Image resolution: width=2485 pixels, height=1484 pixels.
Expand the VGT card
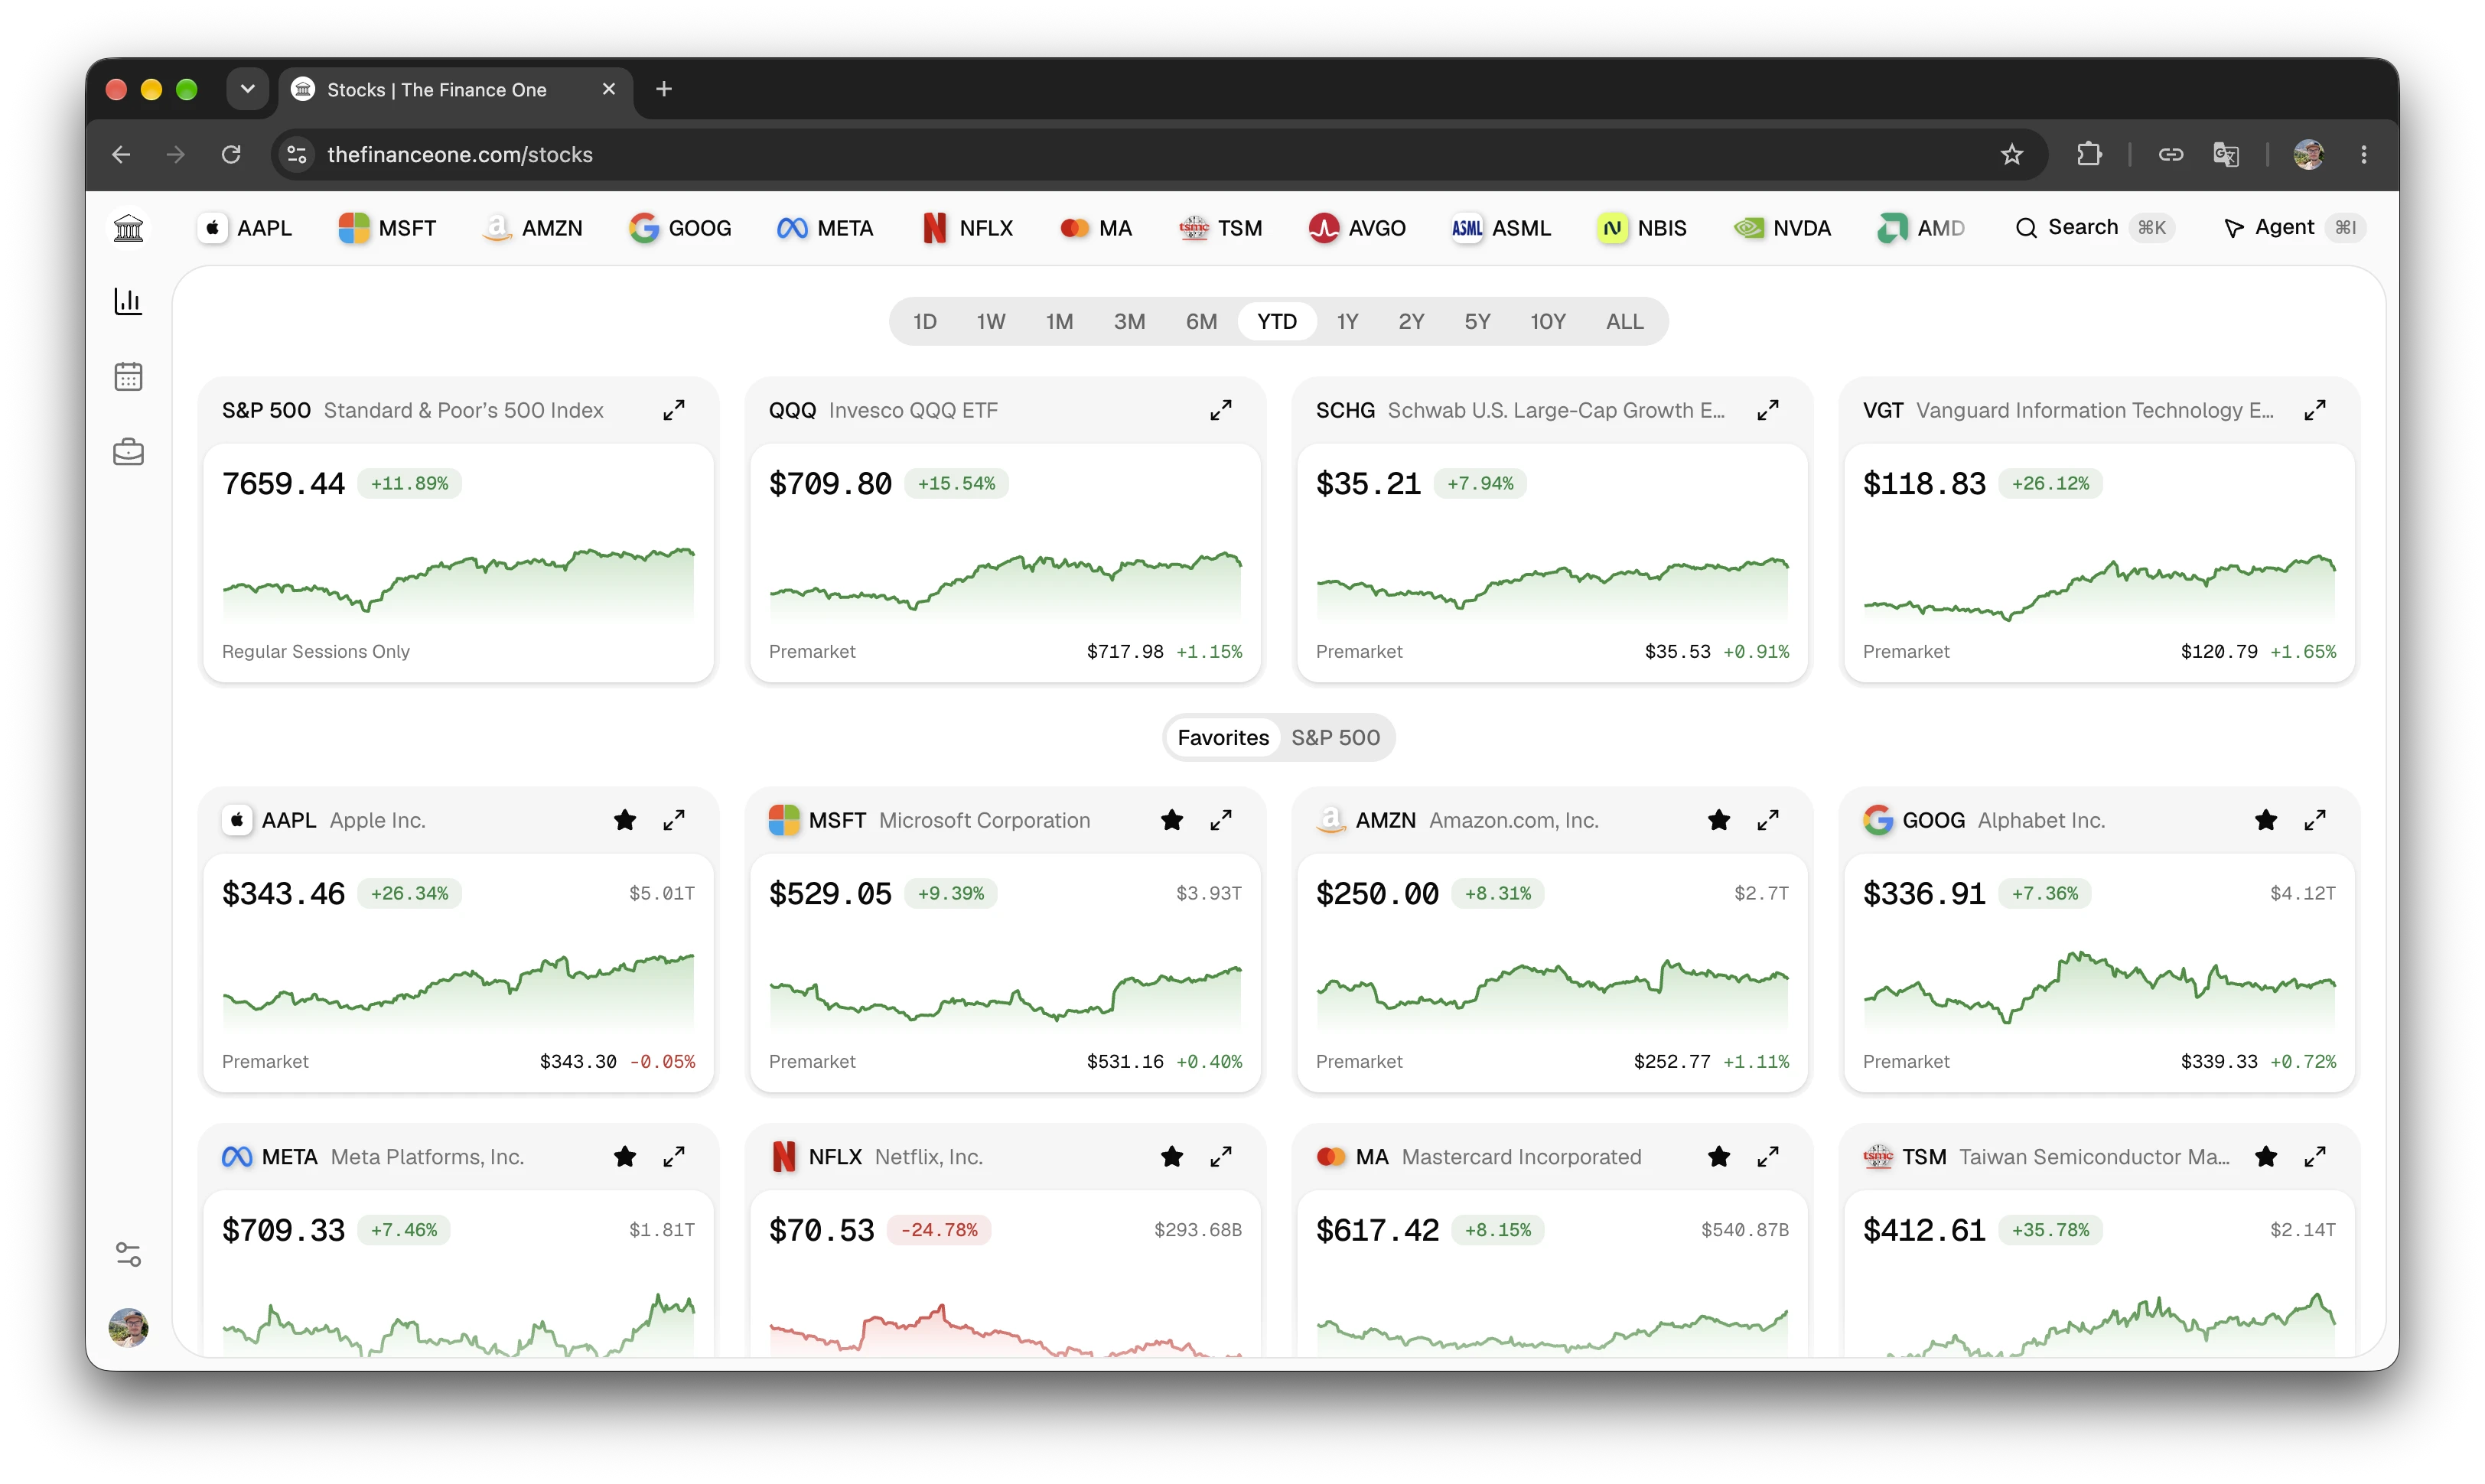pyautogui.click(x=2315, y=410)
